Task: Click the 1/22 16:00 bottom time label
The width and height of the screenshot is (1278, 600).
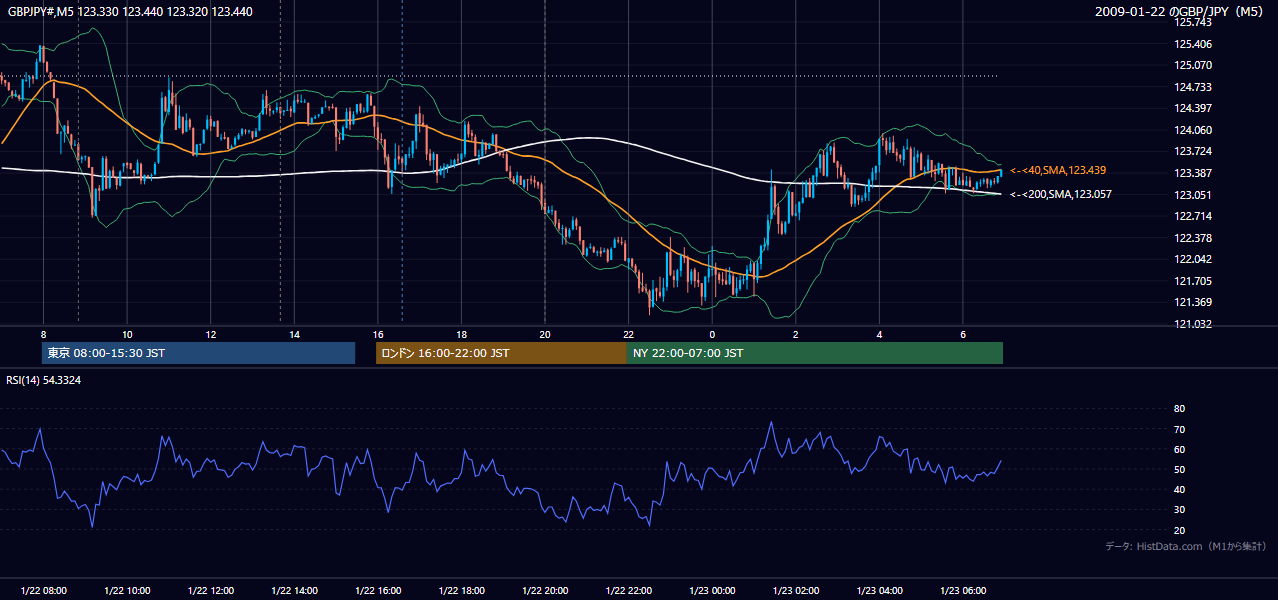Action: (378, 591)
